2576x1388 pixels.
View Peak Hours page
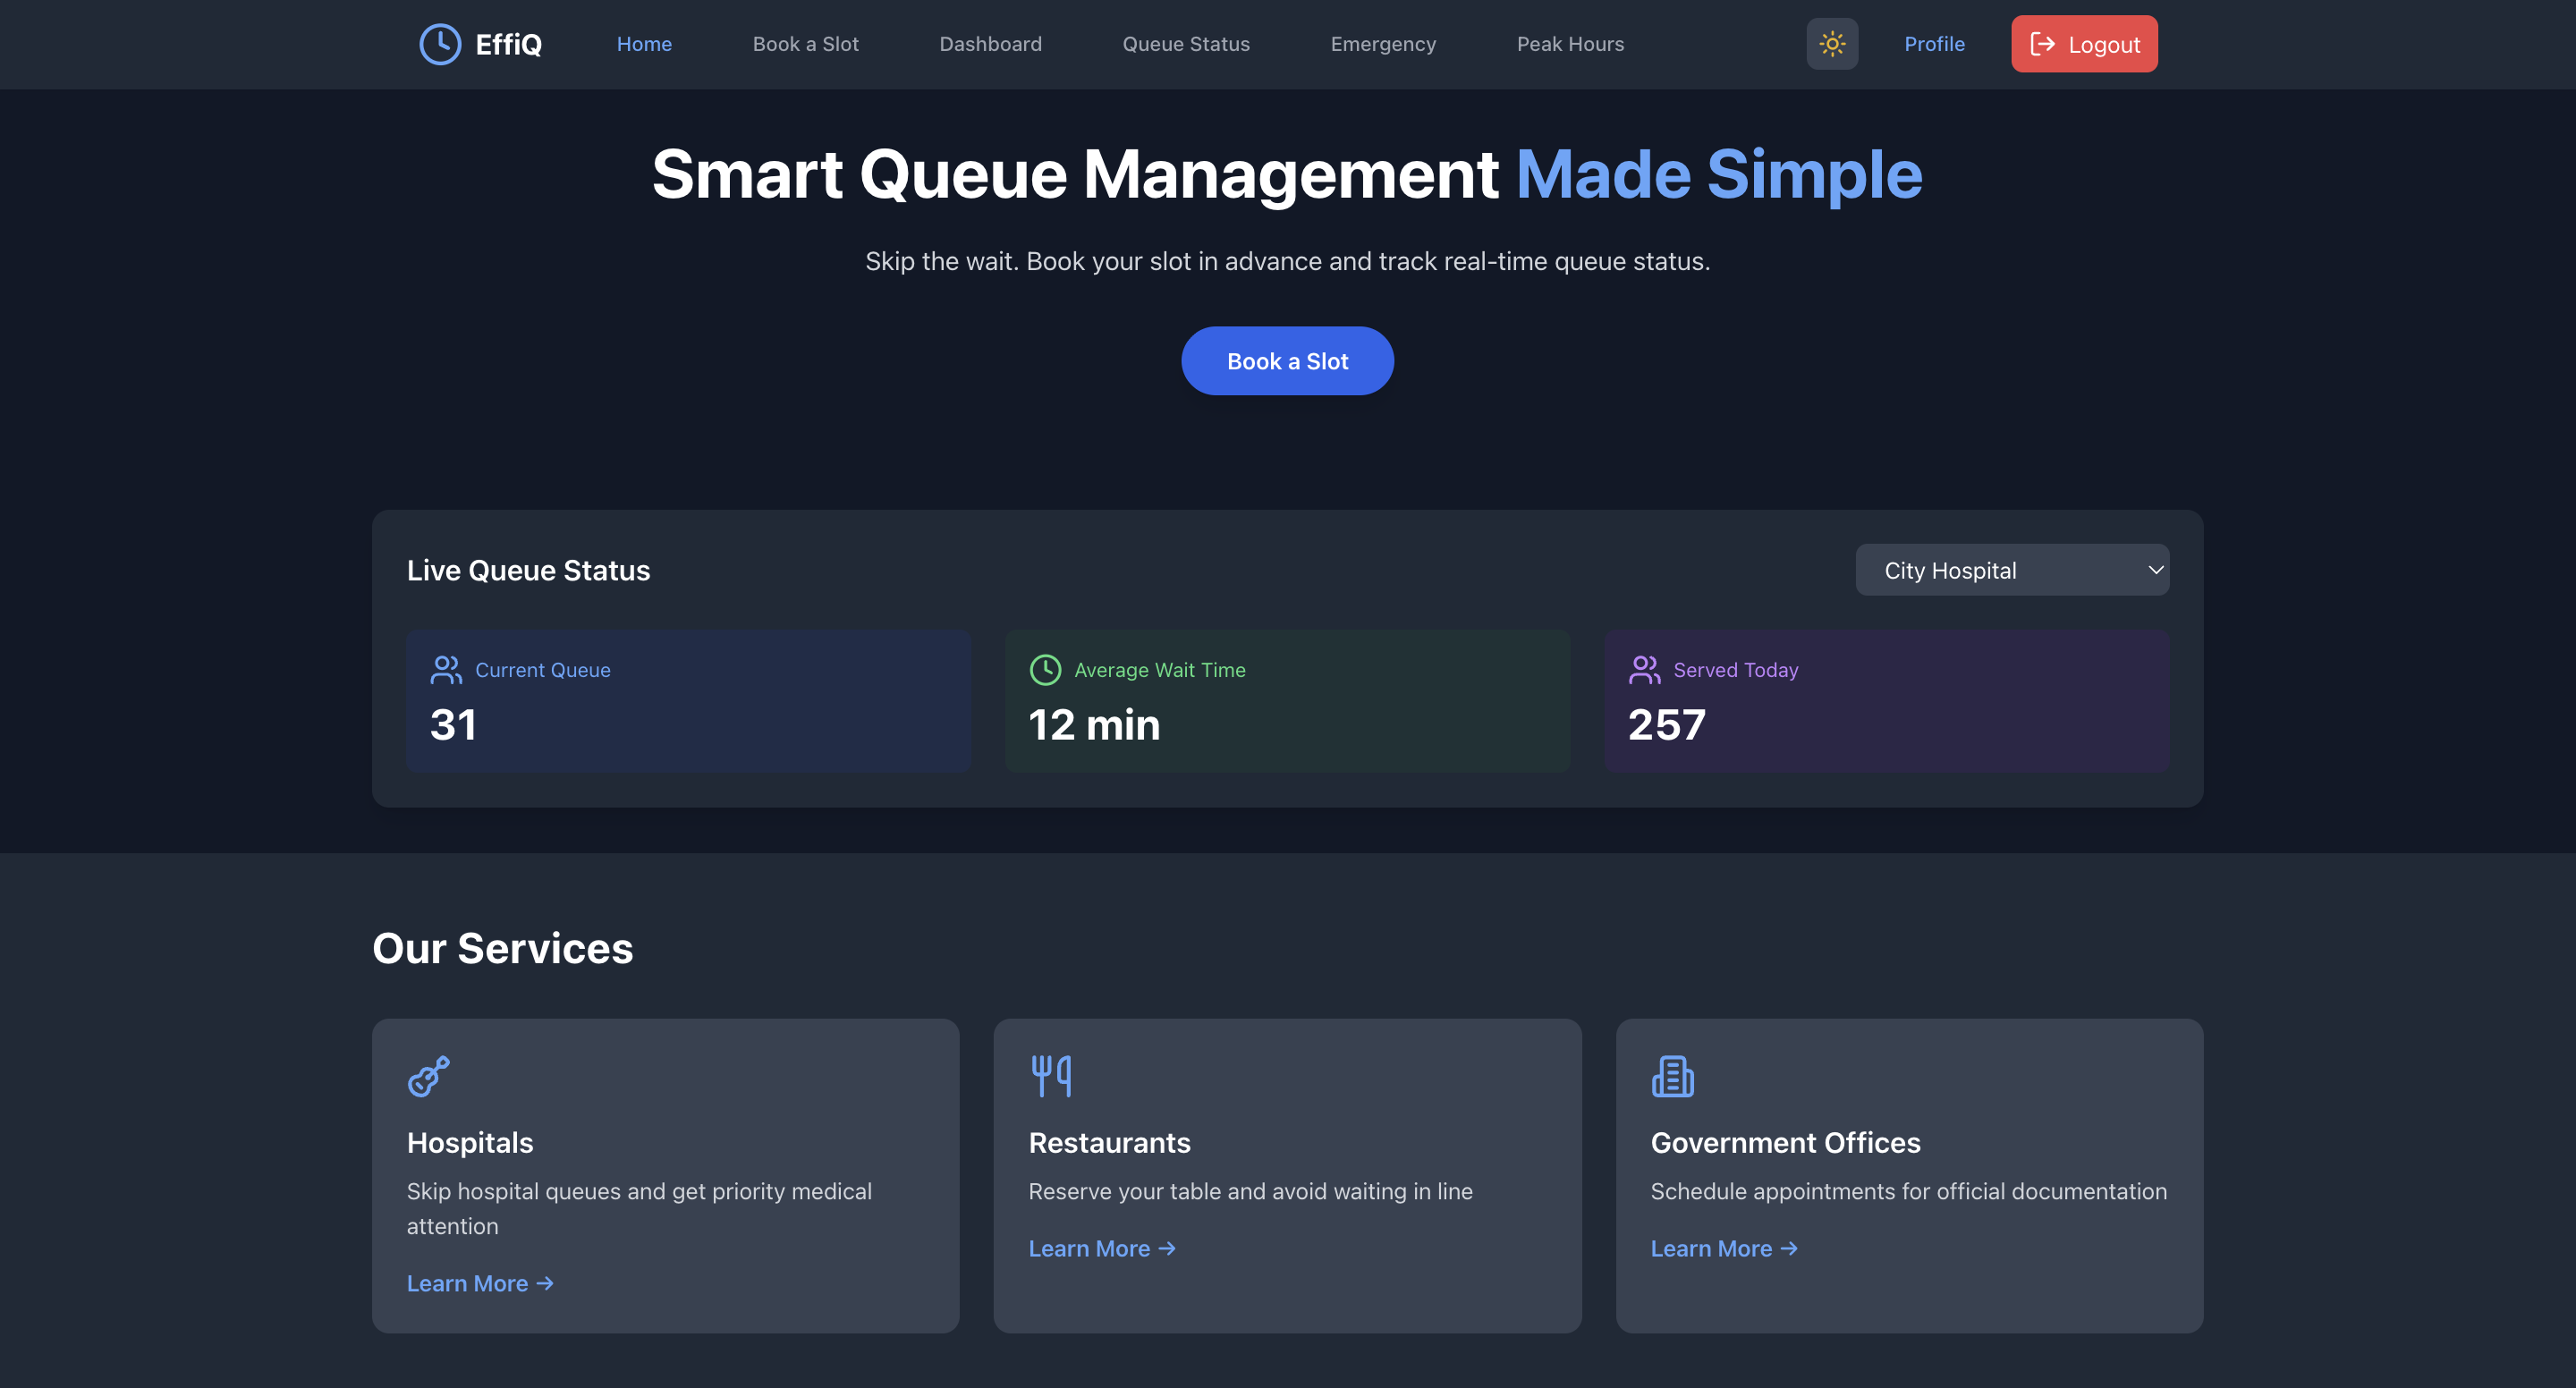(1569, 44)
